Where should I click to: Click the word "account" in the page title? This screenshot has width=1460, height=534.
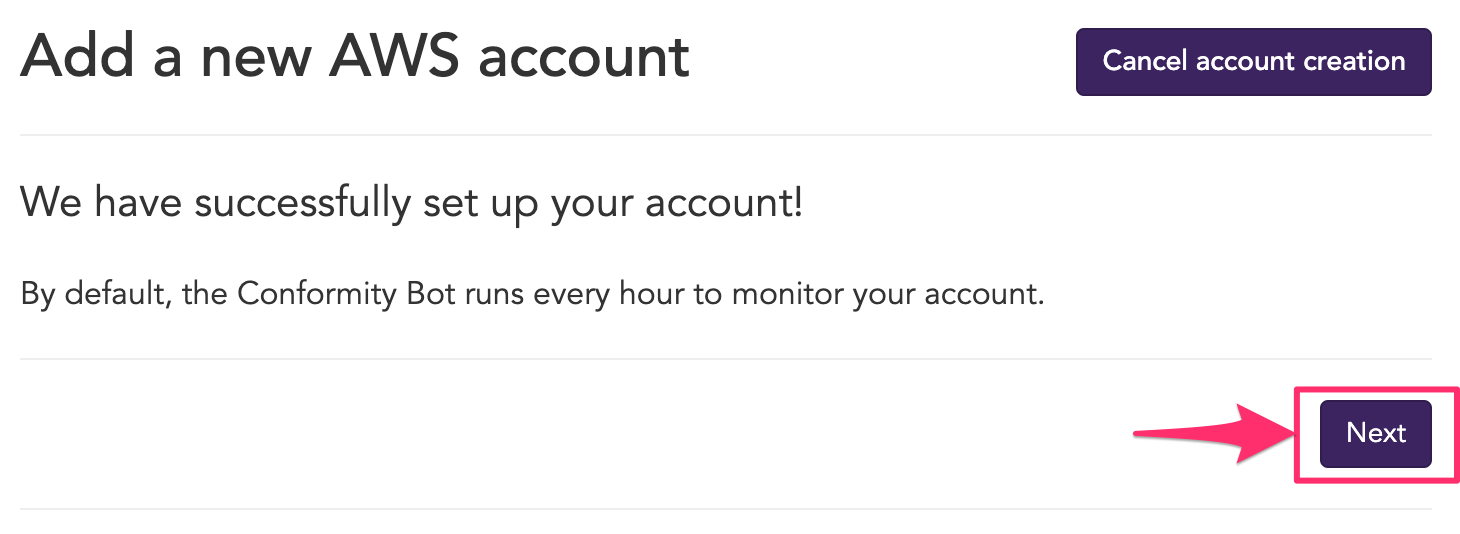tap(583, 56)
